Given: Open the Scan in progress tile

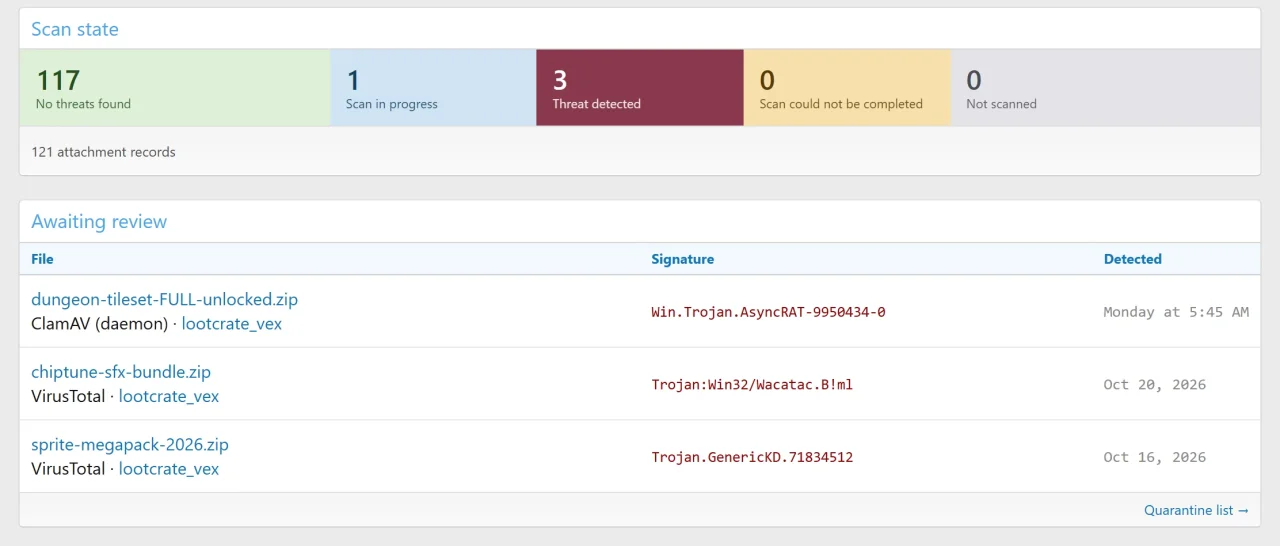Looking at the screenshot, I should pyautogui.click(x=433, y=88).
